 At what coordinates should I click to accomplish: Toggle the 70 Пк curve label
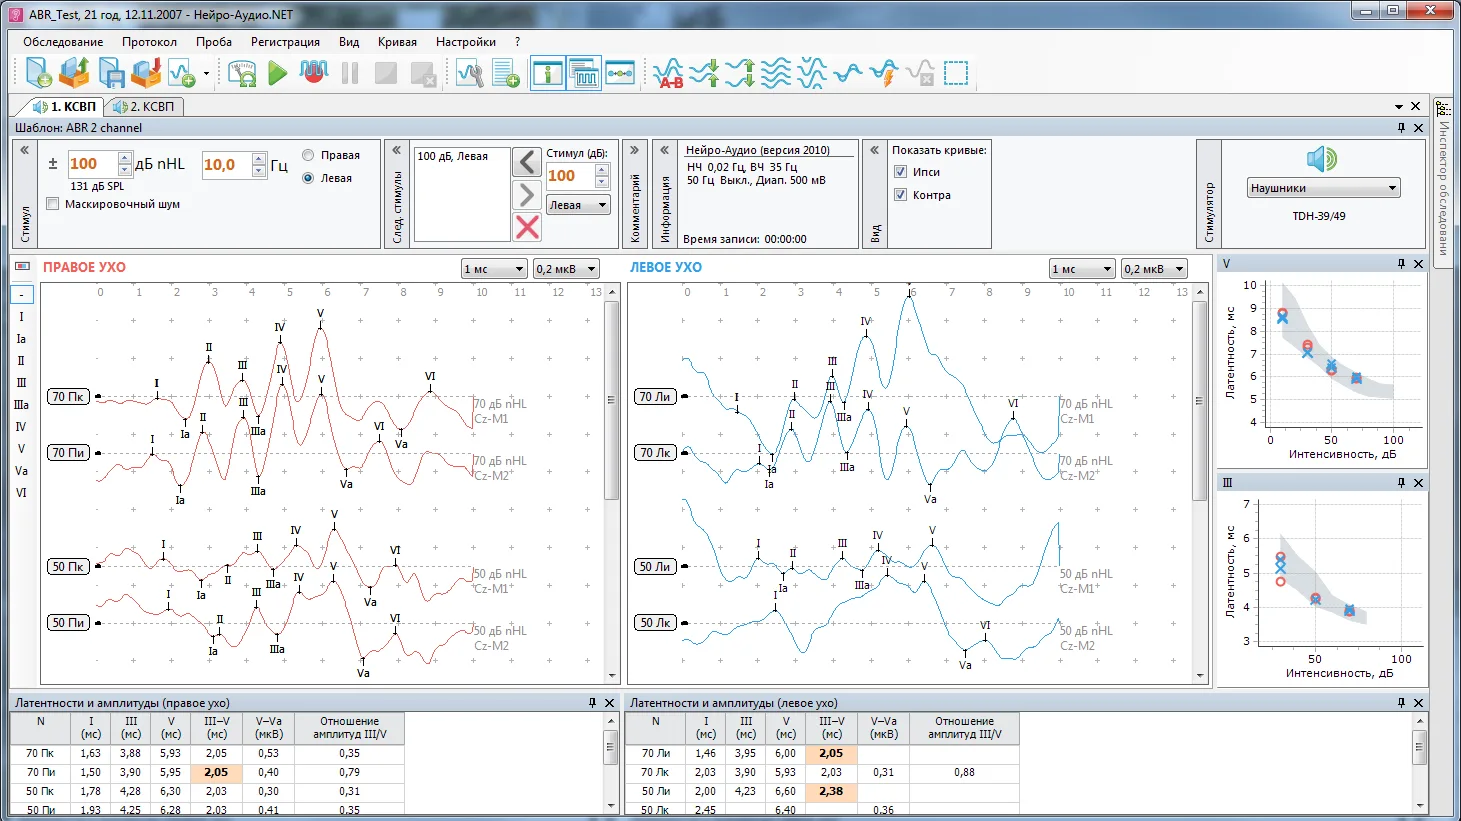tap(68, 397)
